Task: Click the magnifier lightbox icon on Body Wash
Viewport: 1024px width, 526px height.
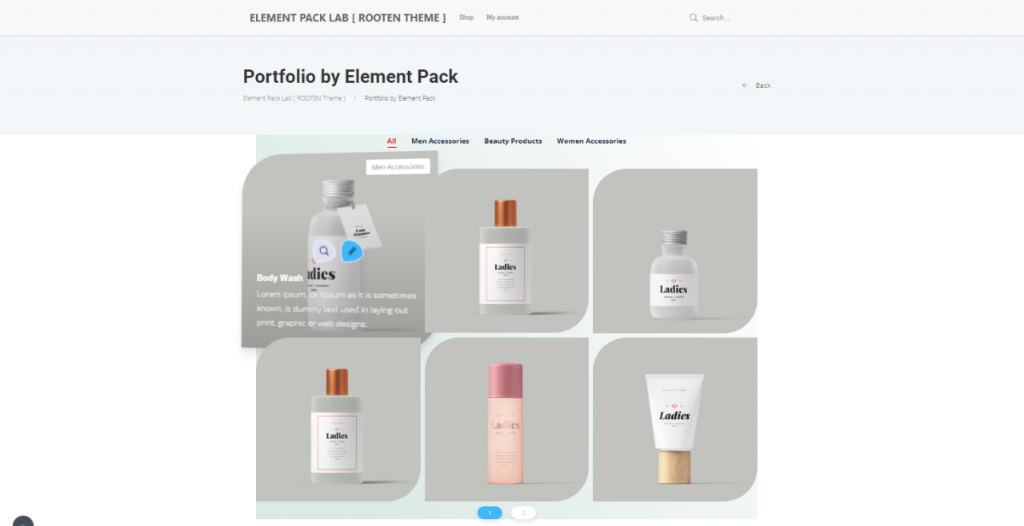Action: (324, 251)
